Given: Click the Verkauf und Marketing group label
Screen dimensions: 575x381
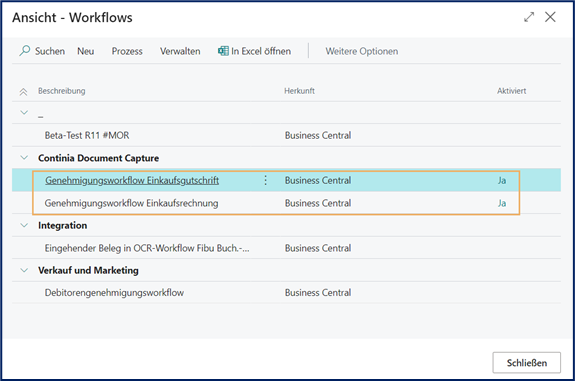Looking at the screenshot, I should tap(88, 270).
